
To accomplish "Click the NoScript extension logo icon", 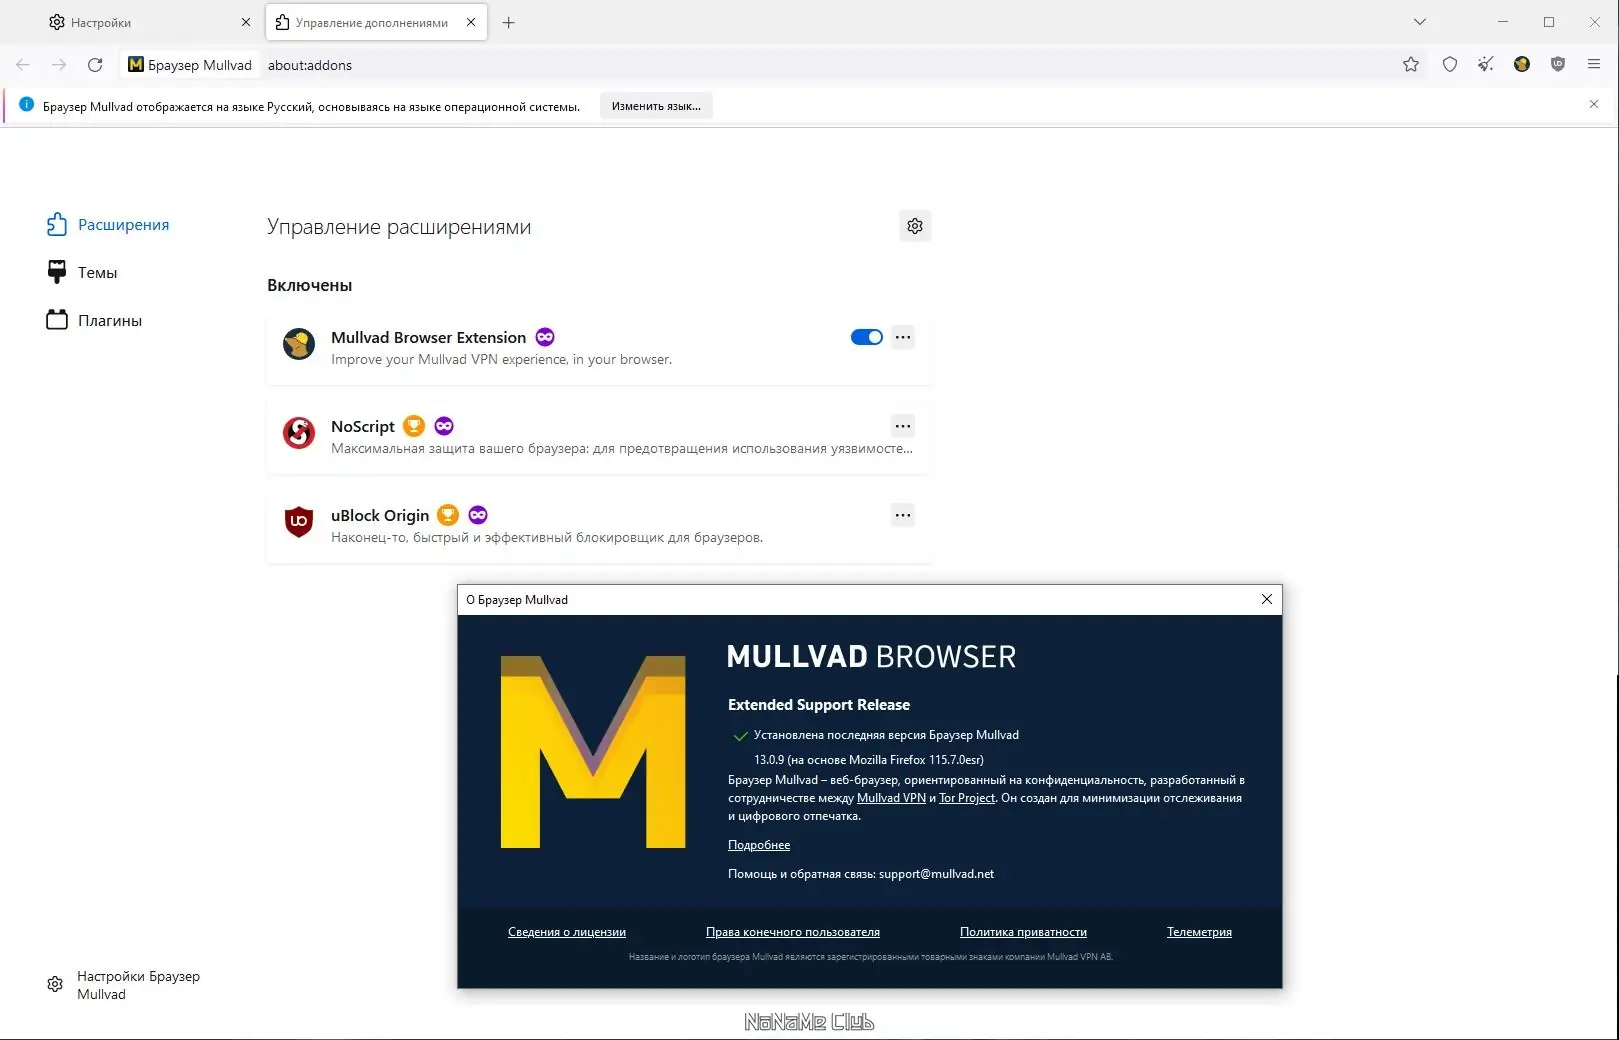I will (x=299, y=433).
